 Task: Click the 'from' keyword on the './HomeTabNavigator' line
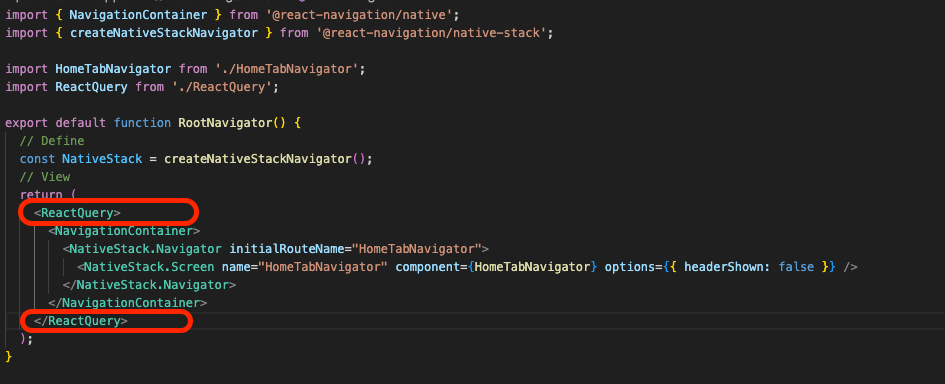(x=193, y=69)
